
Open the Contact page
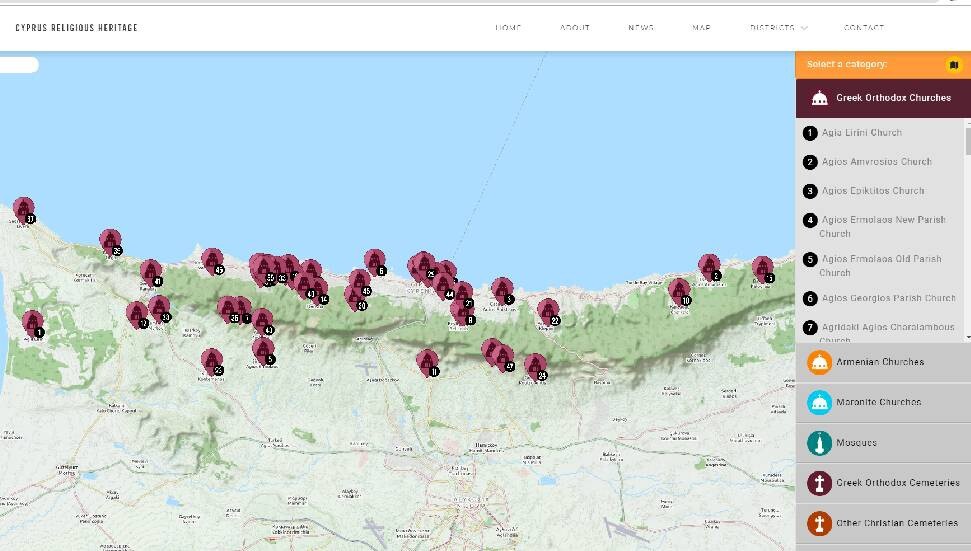tap(864, 28)
